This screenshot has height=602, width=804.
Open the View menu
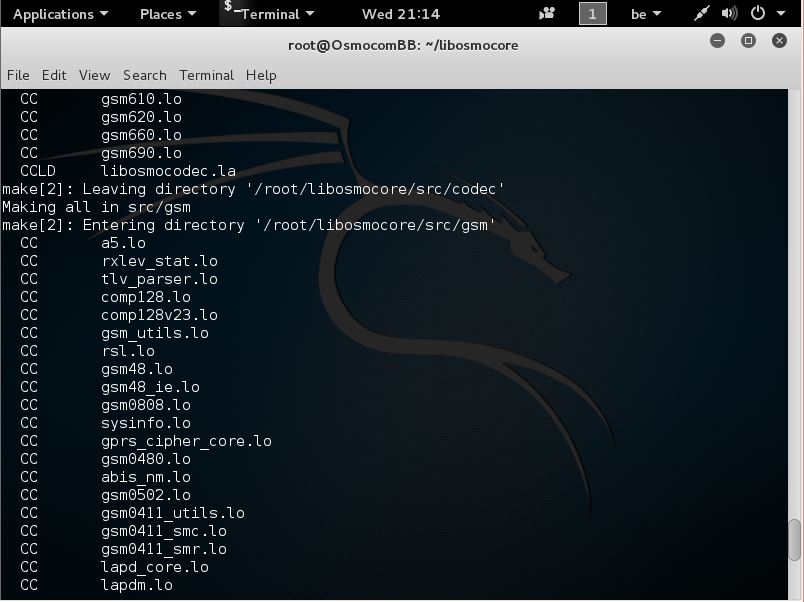(94, 75)
